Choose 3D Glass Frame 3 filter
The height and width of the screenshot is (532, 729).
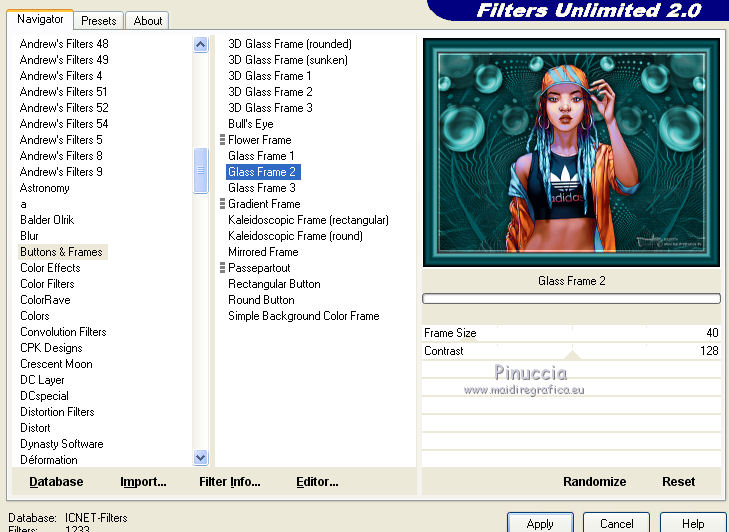pyautogui.click(x=270, y=108)
